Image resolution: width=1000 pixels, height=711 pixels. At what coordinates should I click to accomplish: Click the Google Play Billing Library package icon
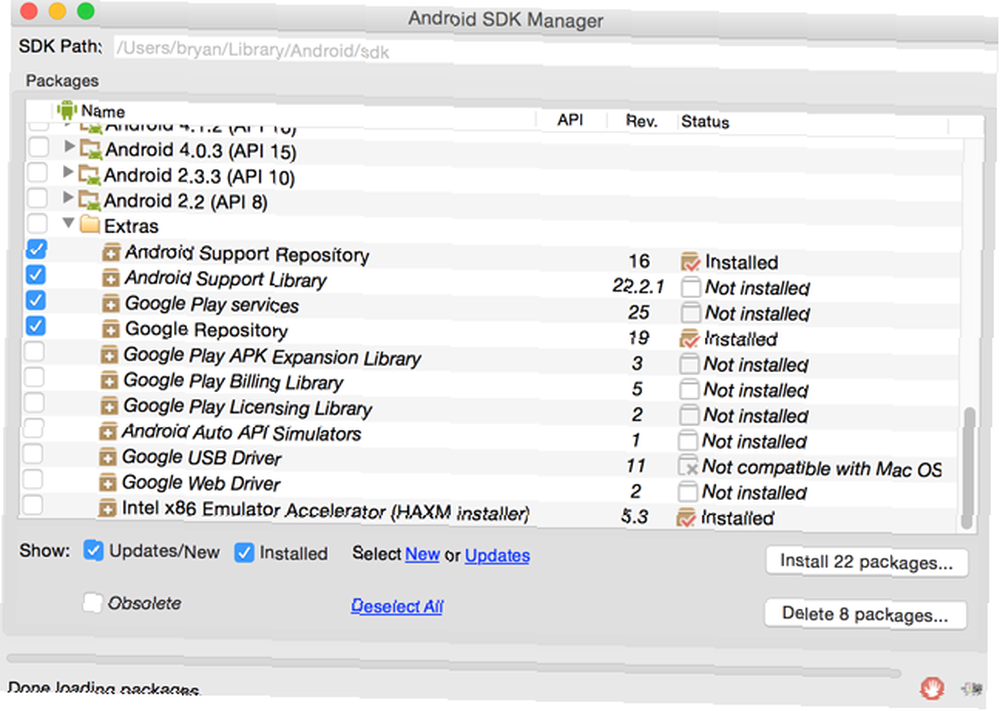tap(109, 380)
